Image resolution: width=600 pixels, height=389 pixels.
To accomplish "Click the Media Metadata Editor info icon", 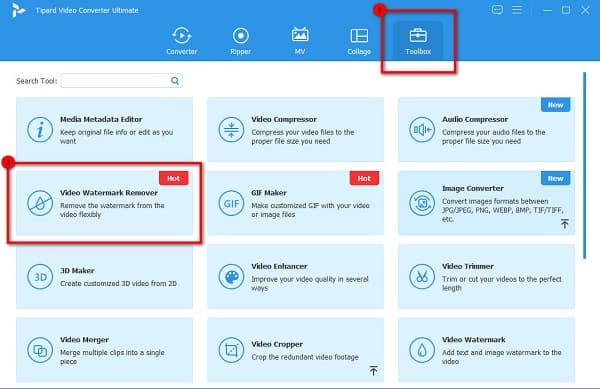I will 40,130.
